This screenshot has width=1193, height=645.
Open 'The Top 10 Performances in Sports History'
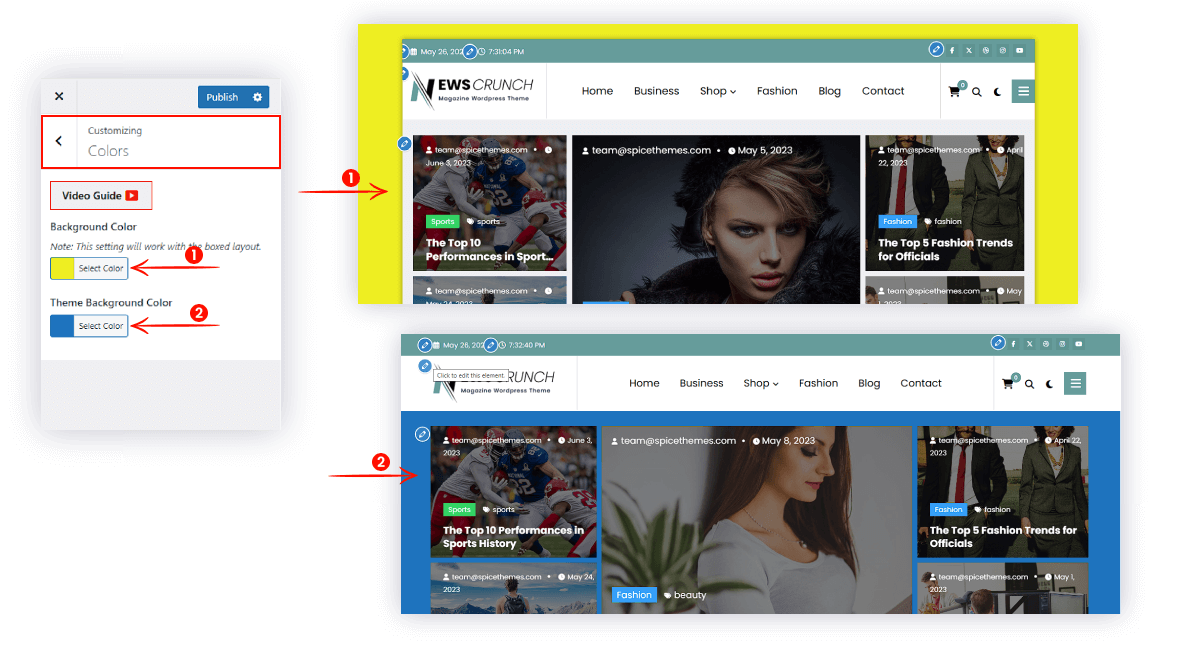[x=514, y=536]
